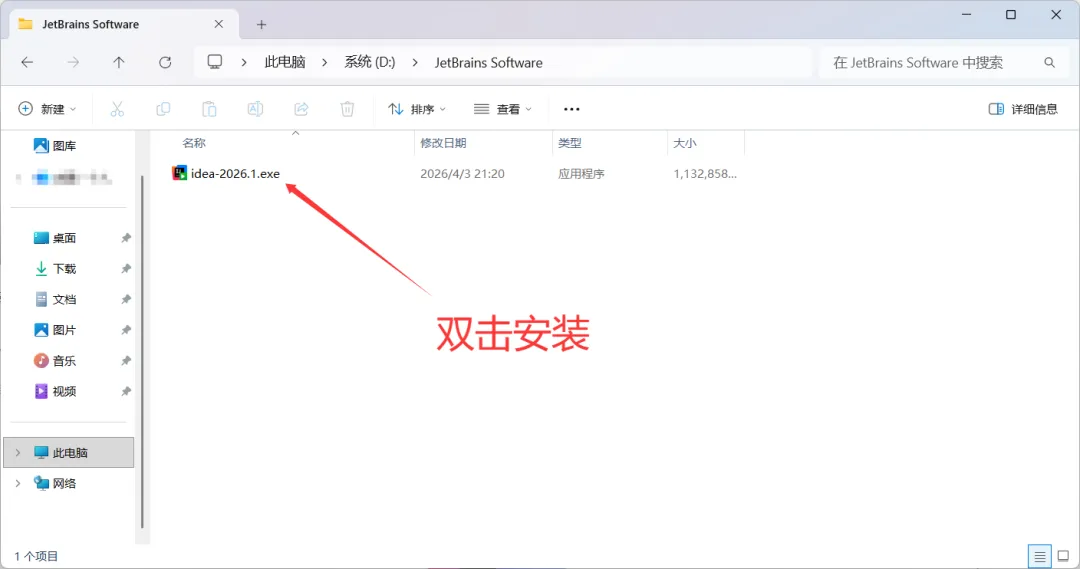Viewport: 1080px width, 569px height.
Task: Click the Cut scissors icon
Action: coord(117,109)
